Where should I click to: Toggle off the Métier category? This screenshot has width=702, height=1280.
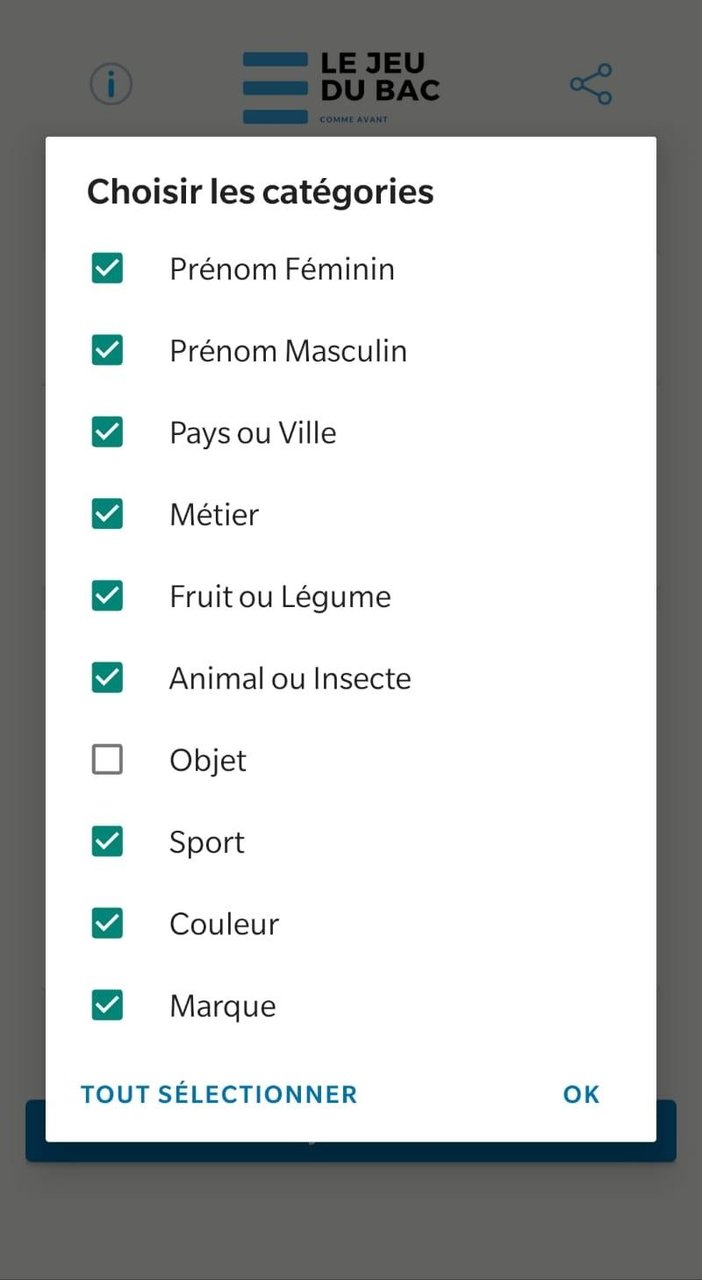pyautogui.click(x=107, y=514)
